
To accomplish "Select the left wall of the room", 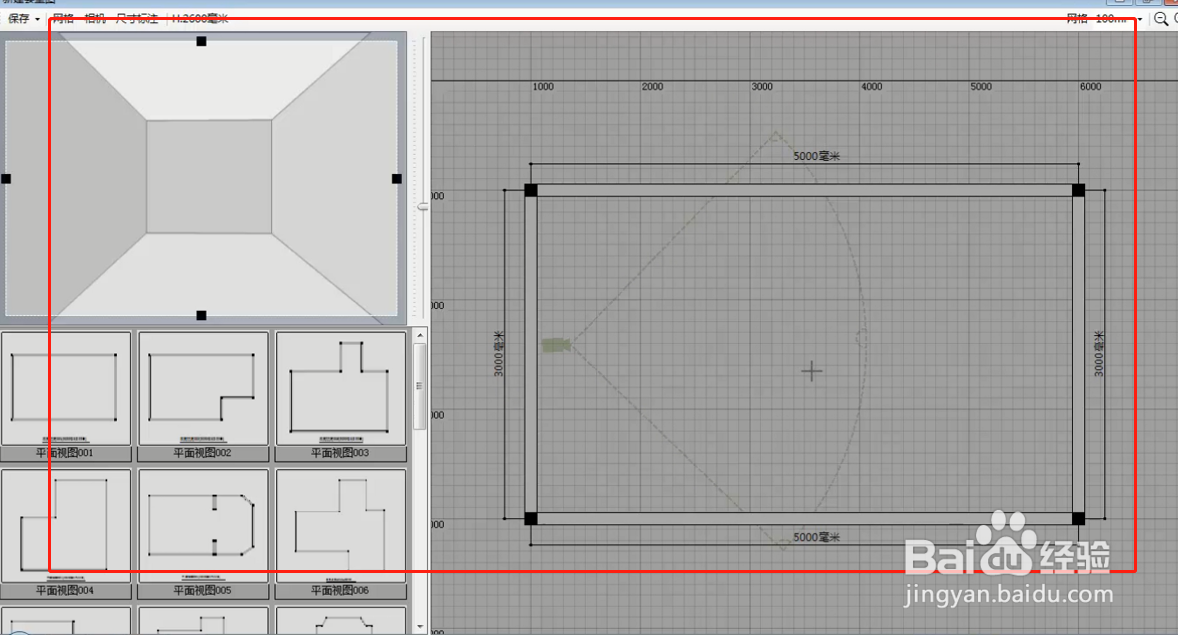I will click(530, 354).
